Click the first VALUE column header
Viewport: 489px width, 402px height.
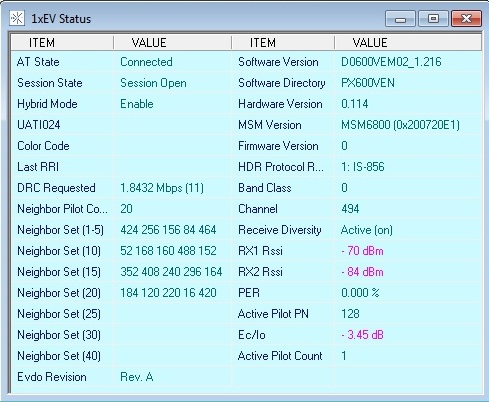172,43
